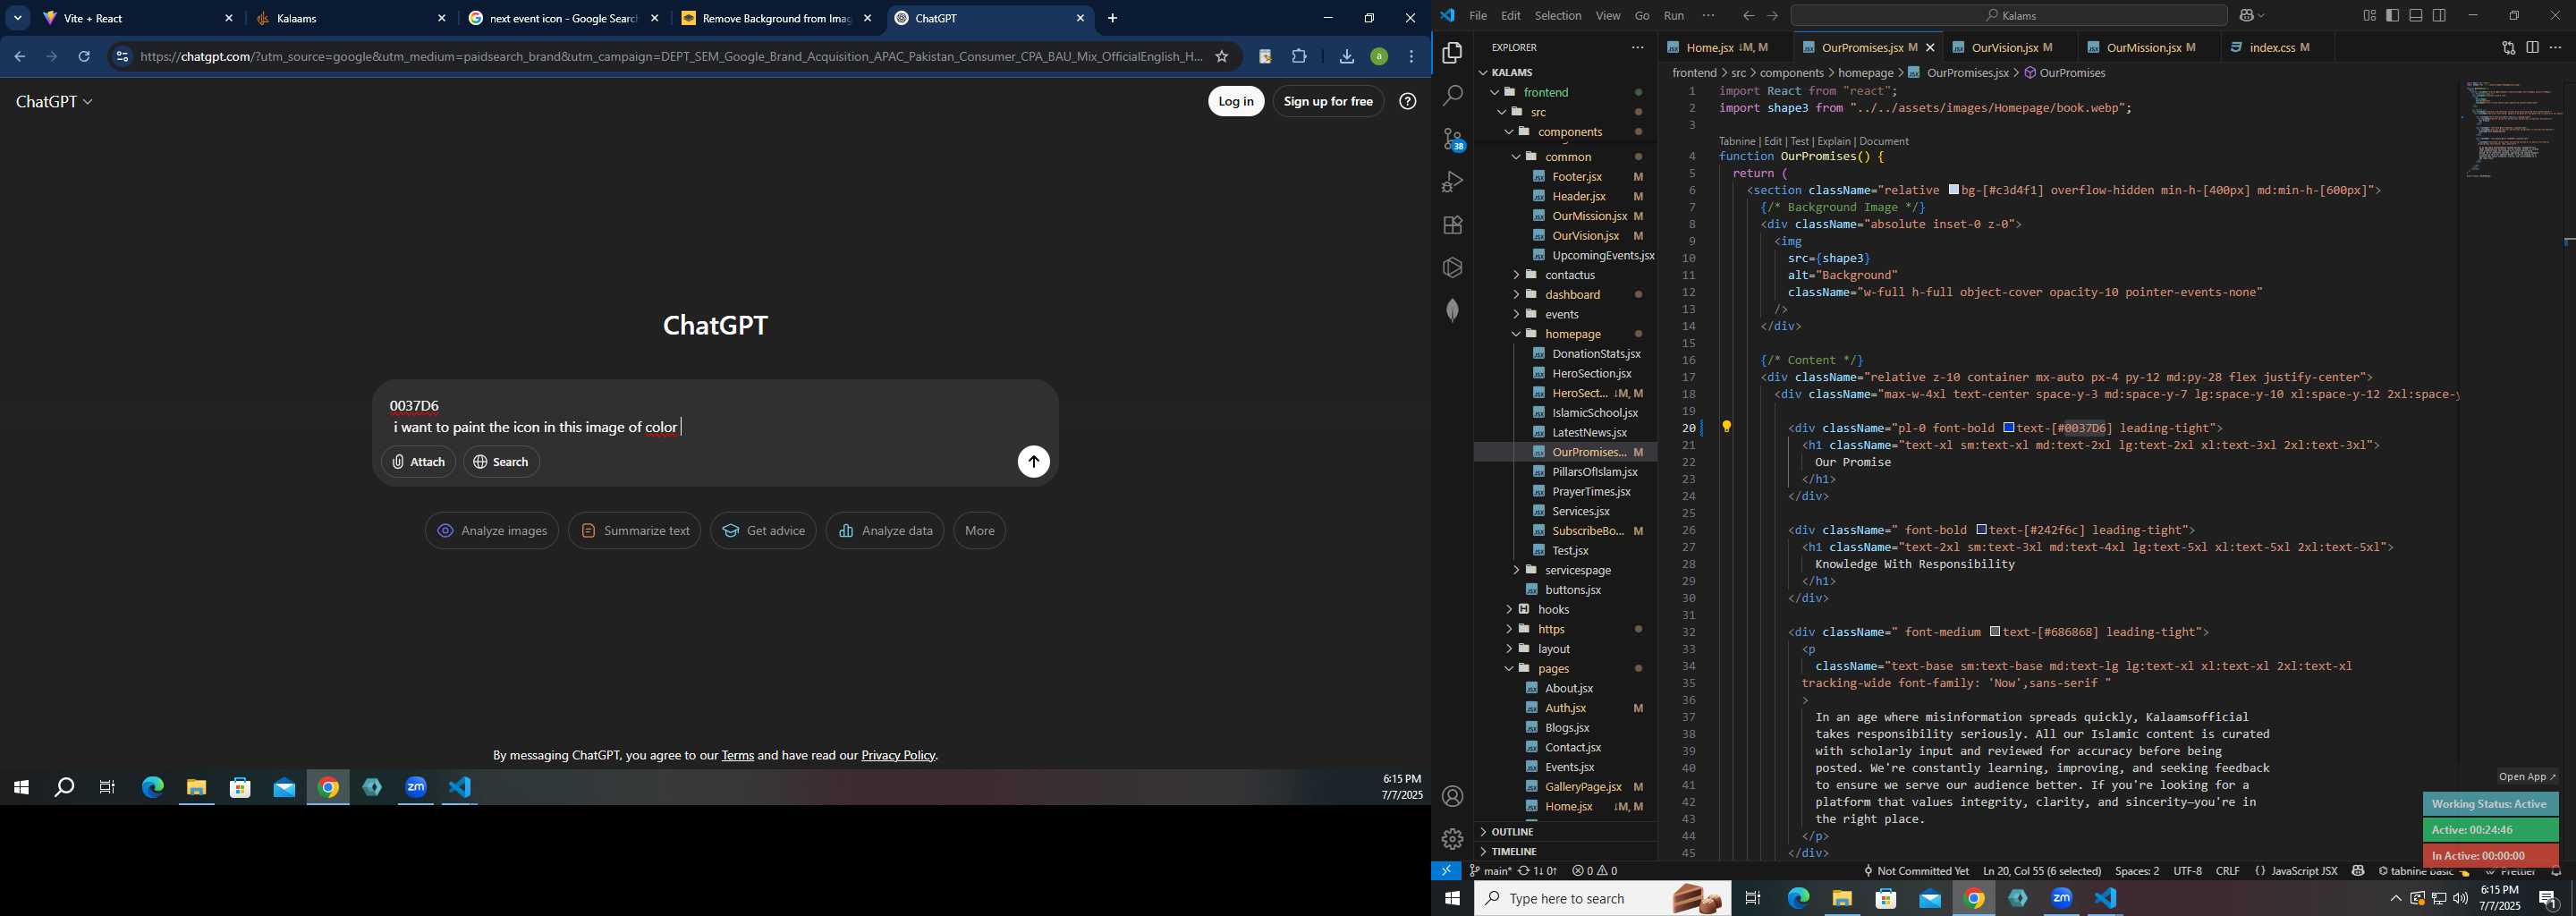The image size is (2576, 916).
Task: Toggle the VS Code secondary side bar
Action: pos(2440,16)
